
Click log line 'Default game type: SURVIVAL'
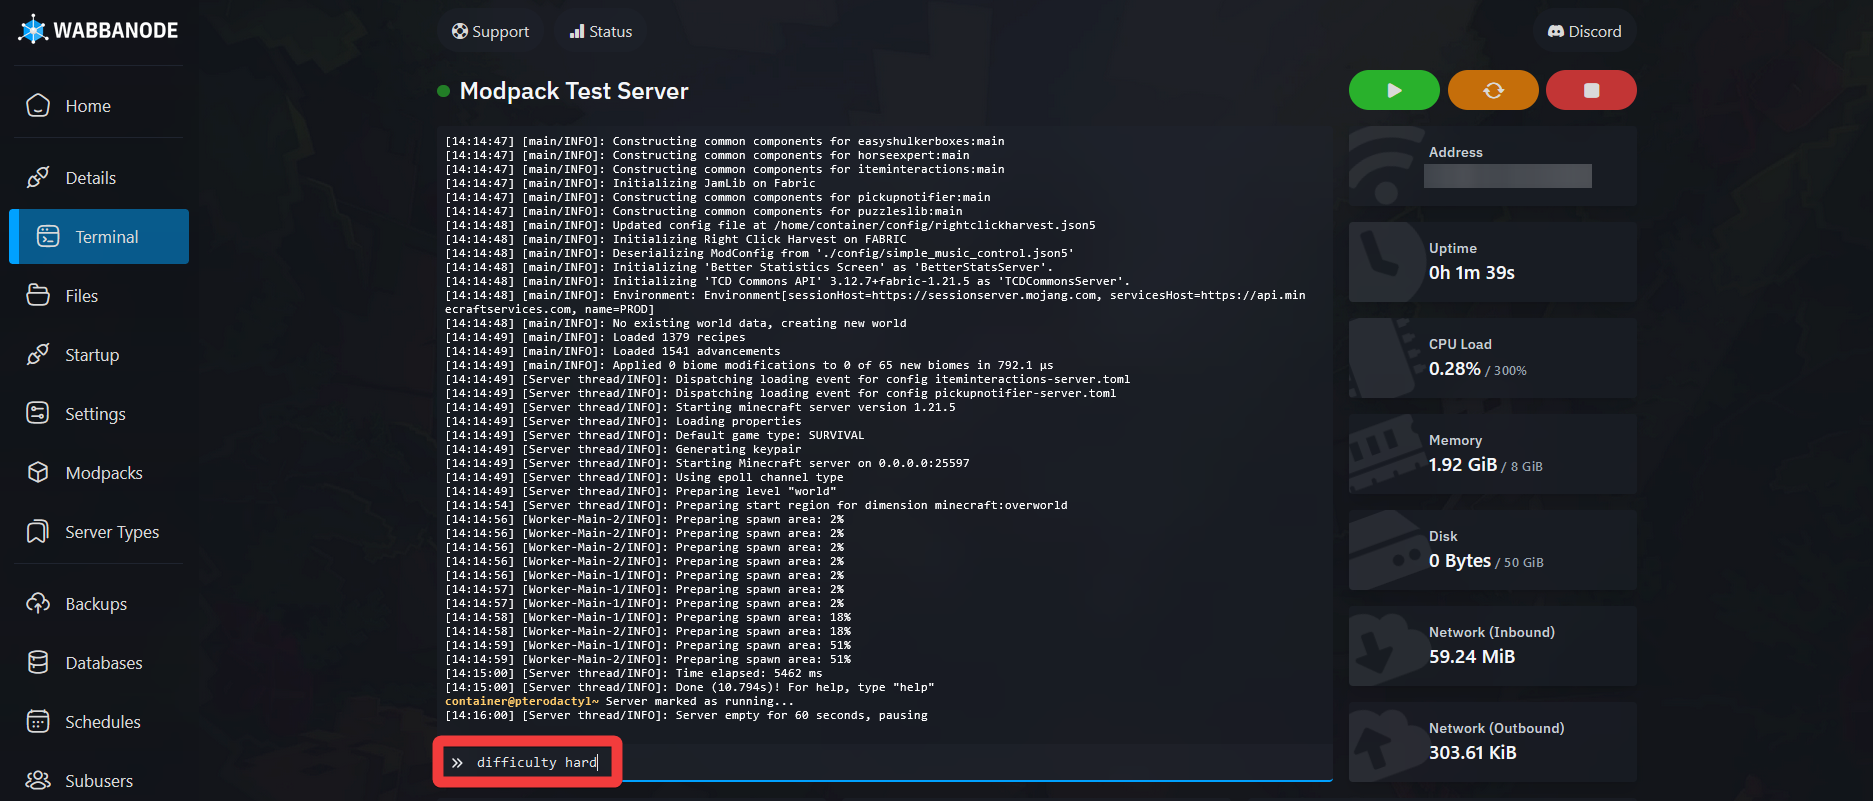(x=654, y=435)
